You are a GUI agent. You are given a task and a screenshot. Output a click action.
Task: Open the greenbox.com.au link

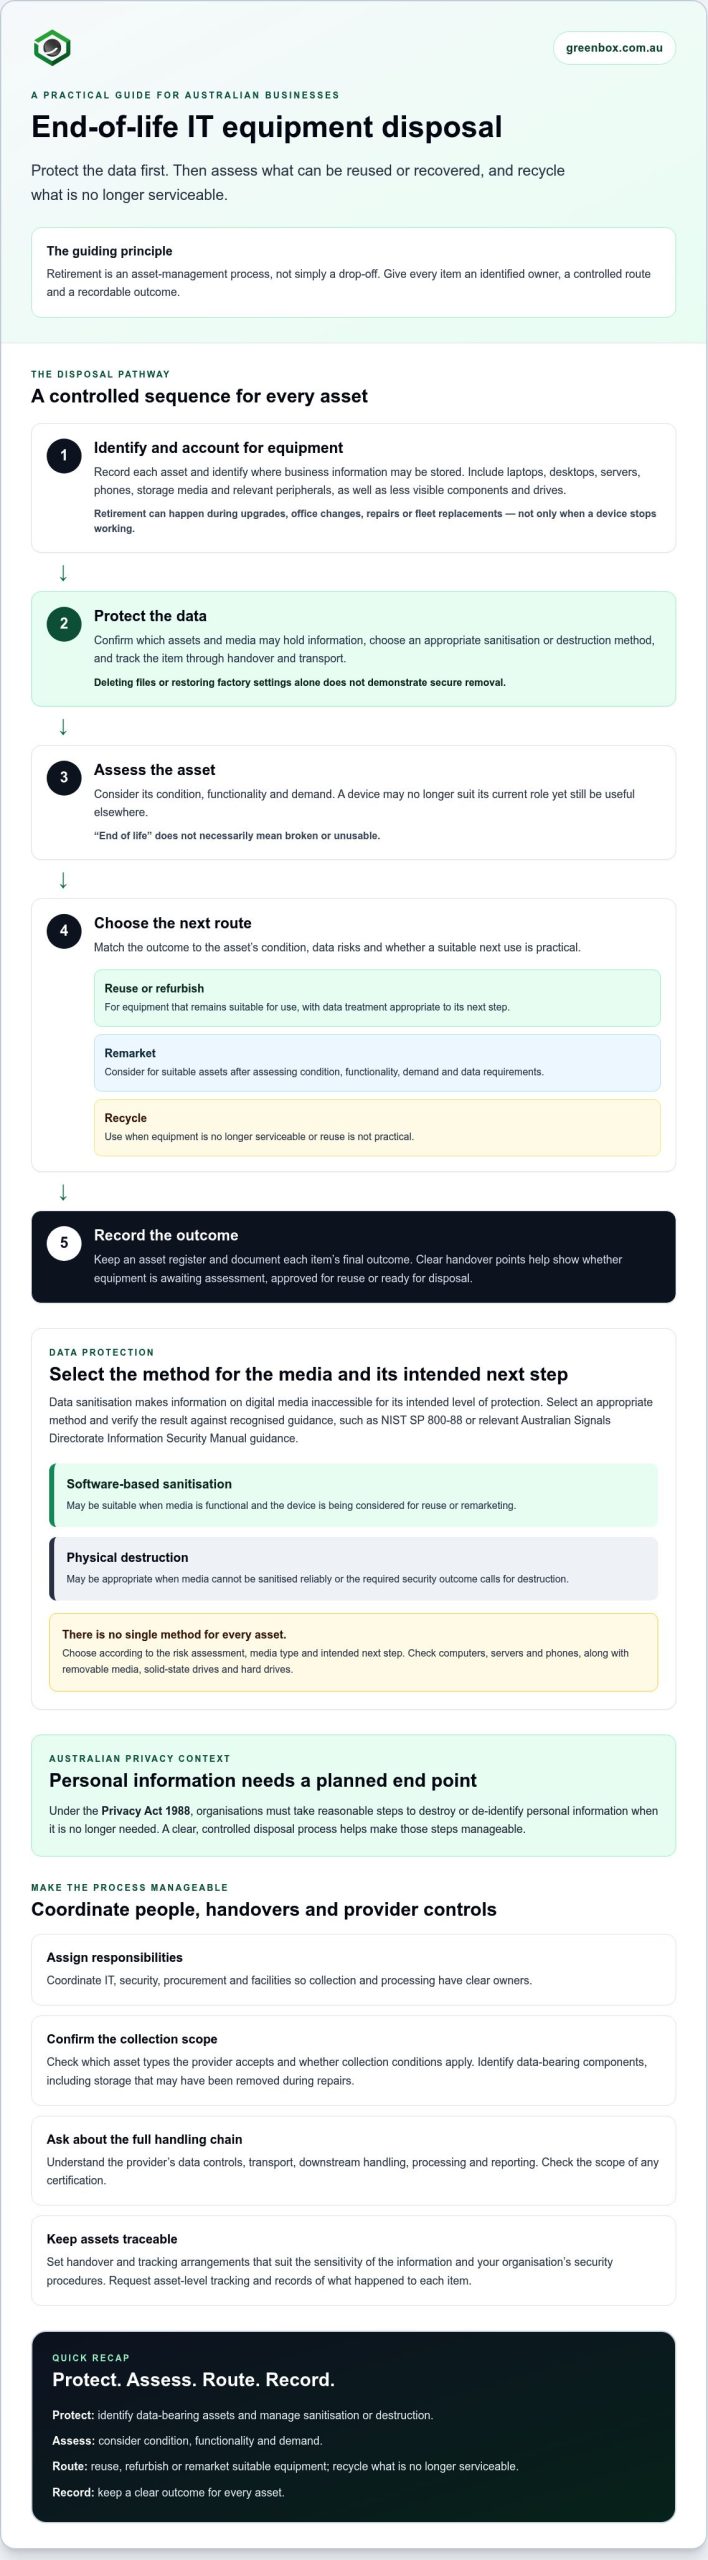tap(614, 47)
